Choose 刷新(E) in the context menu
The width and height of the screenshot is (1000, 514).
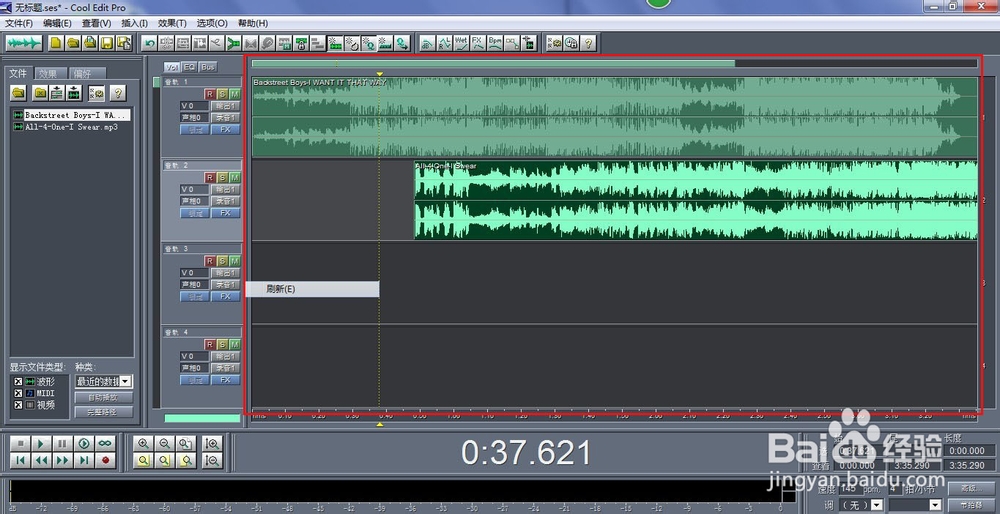(x=312, y=289)
